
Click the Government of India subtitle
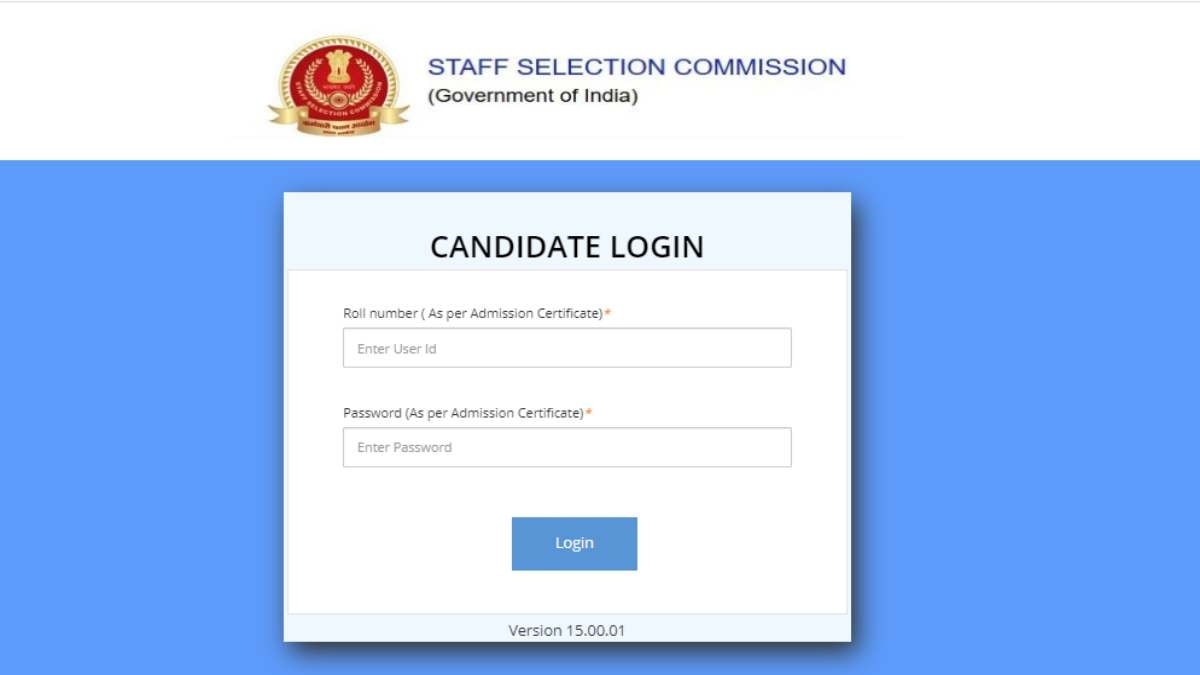(534, 96)
